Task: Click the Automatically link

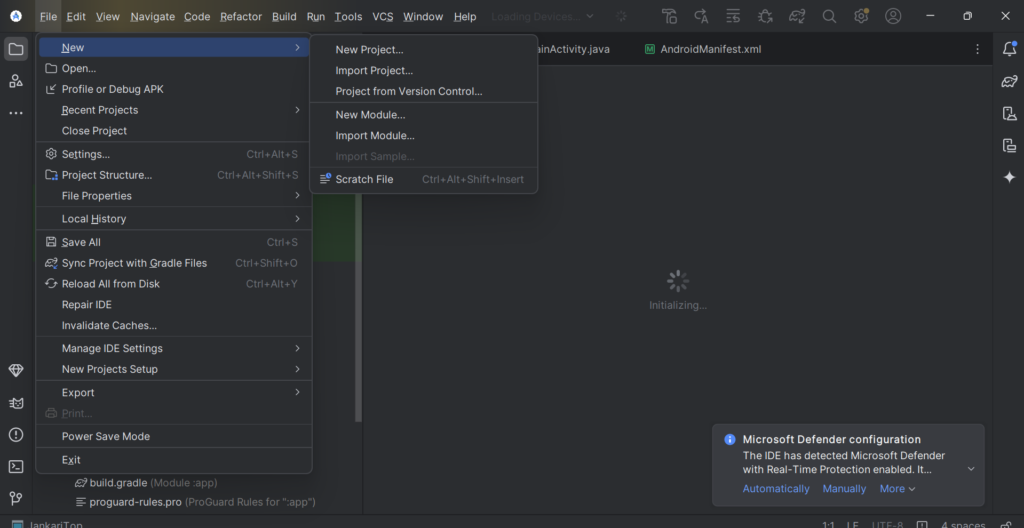Action: point(776,489)
